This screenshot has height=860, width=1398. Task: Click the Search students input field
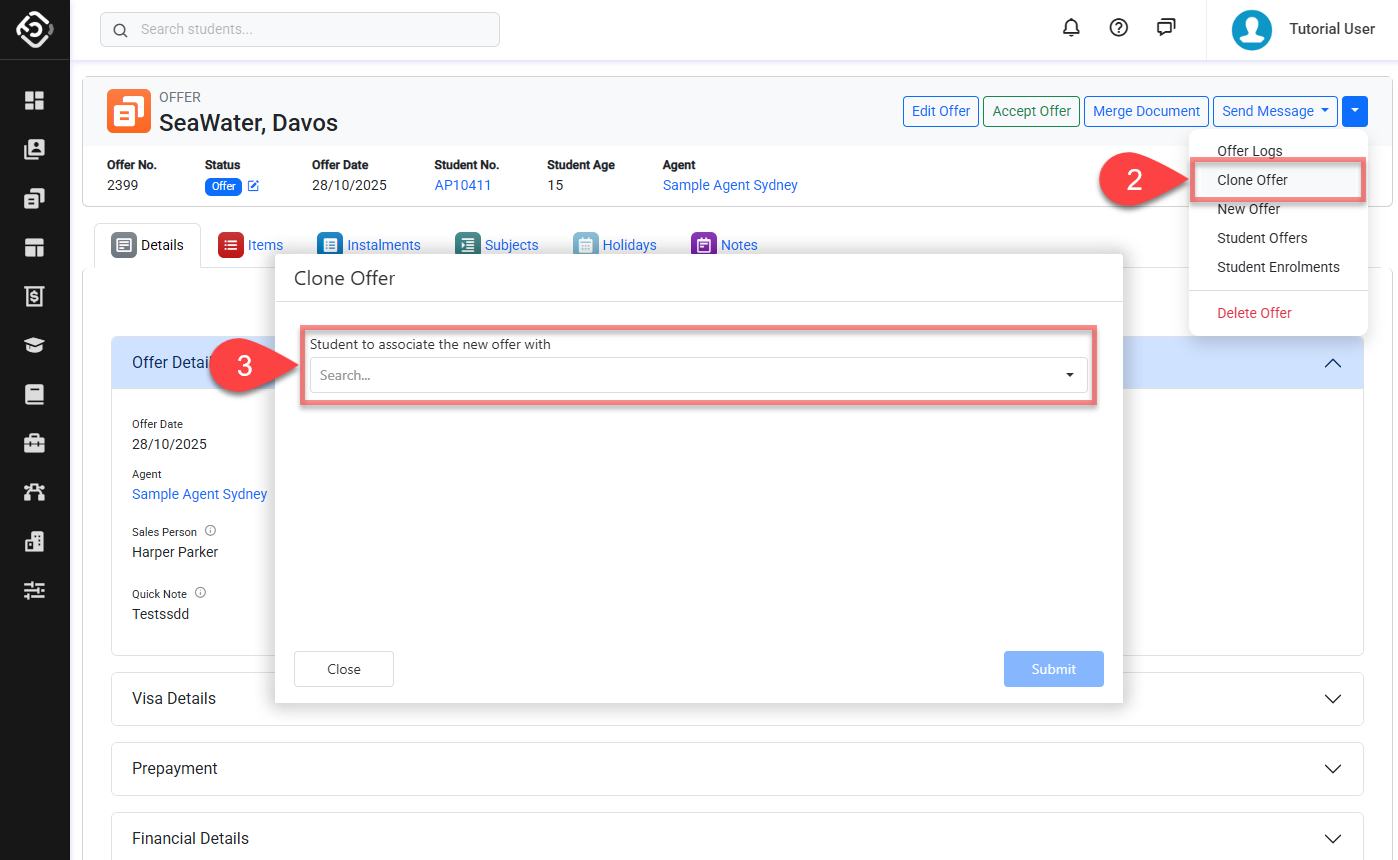click(300, 30)
